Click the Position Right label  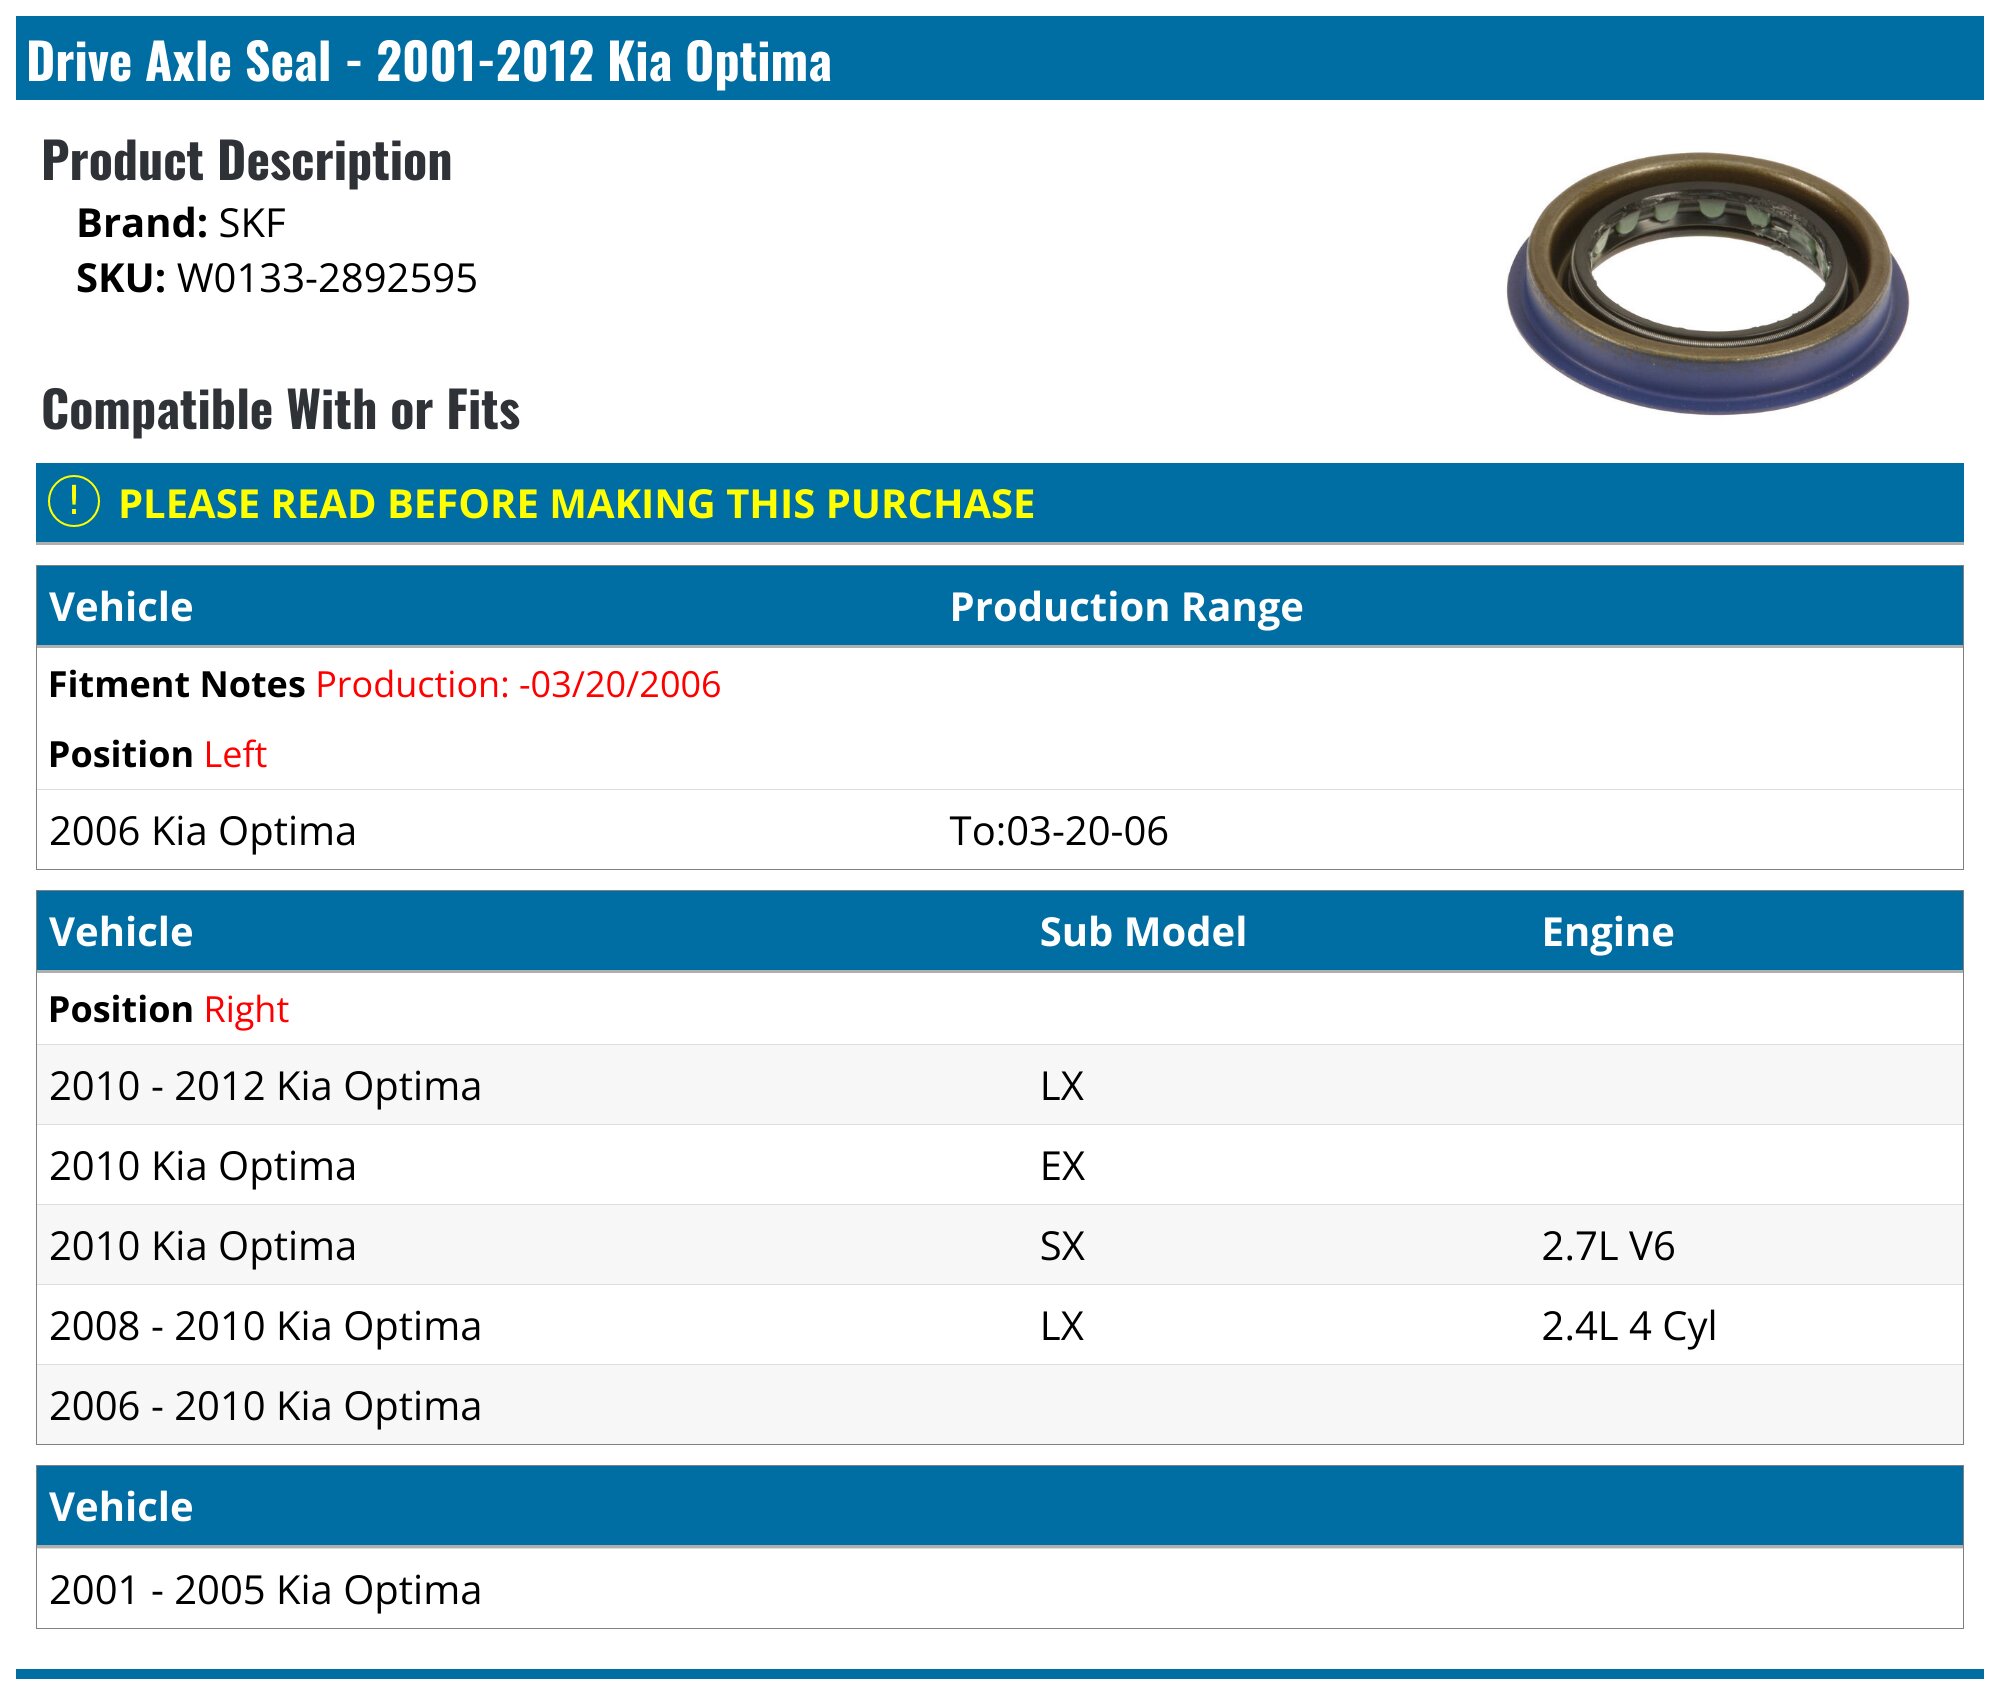click(168, 1010)
